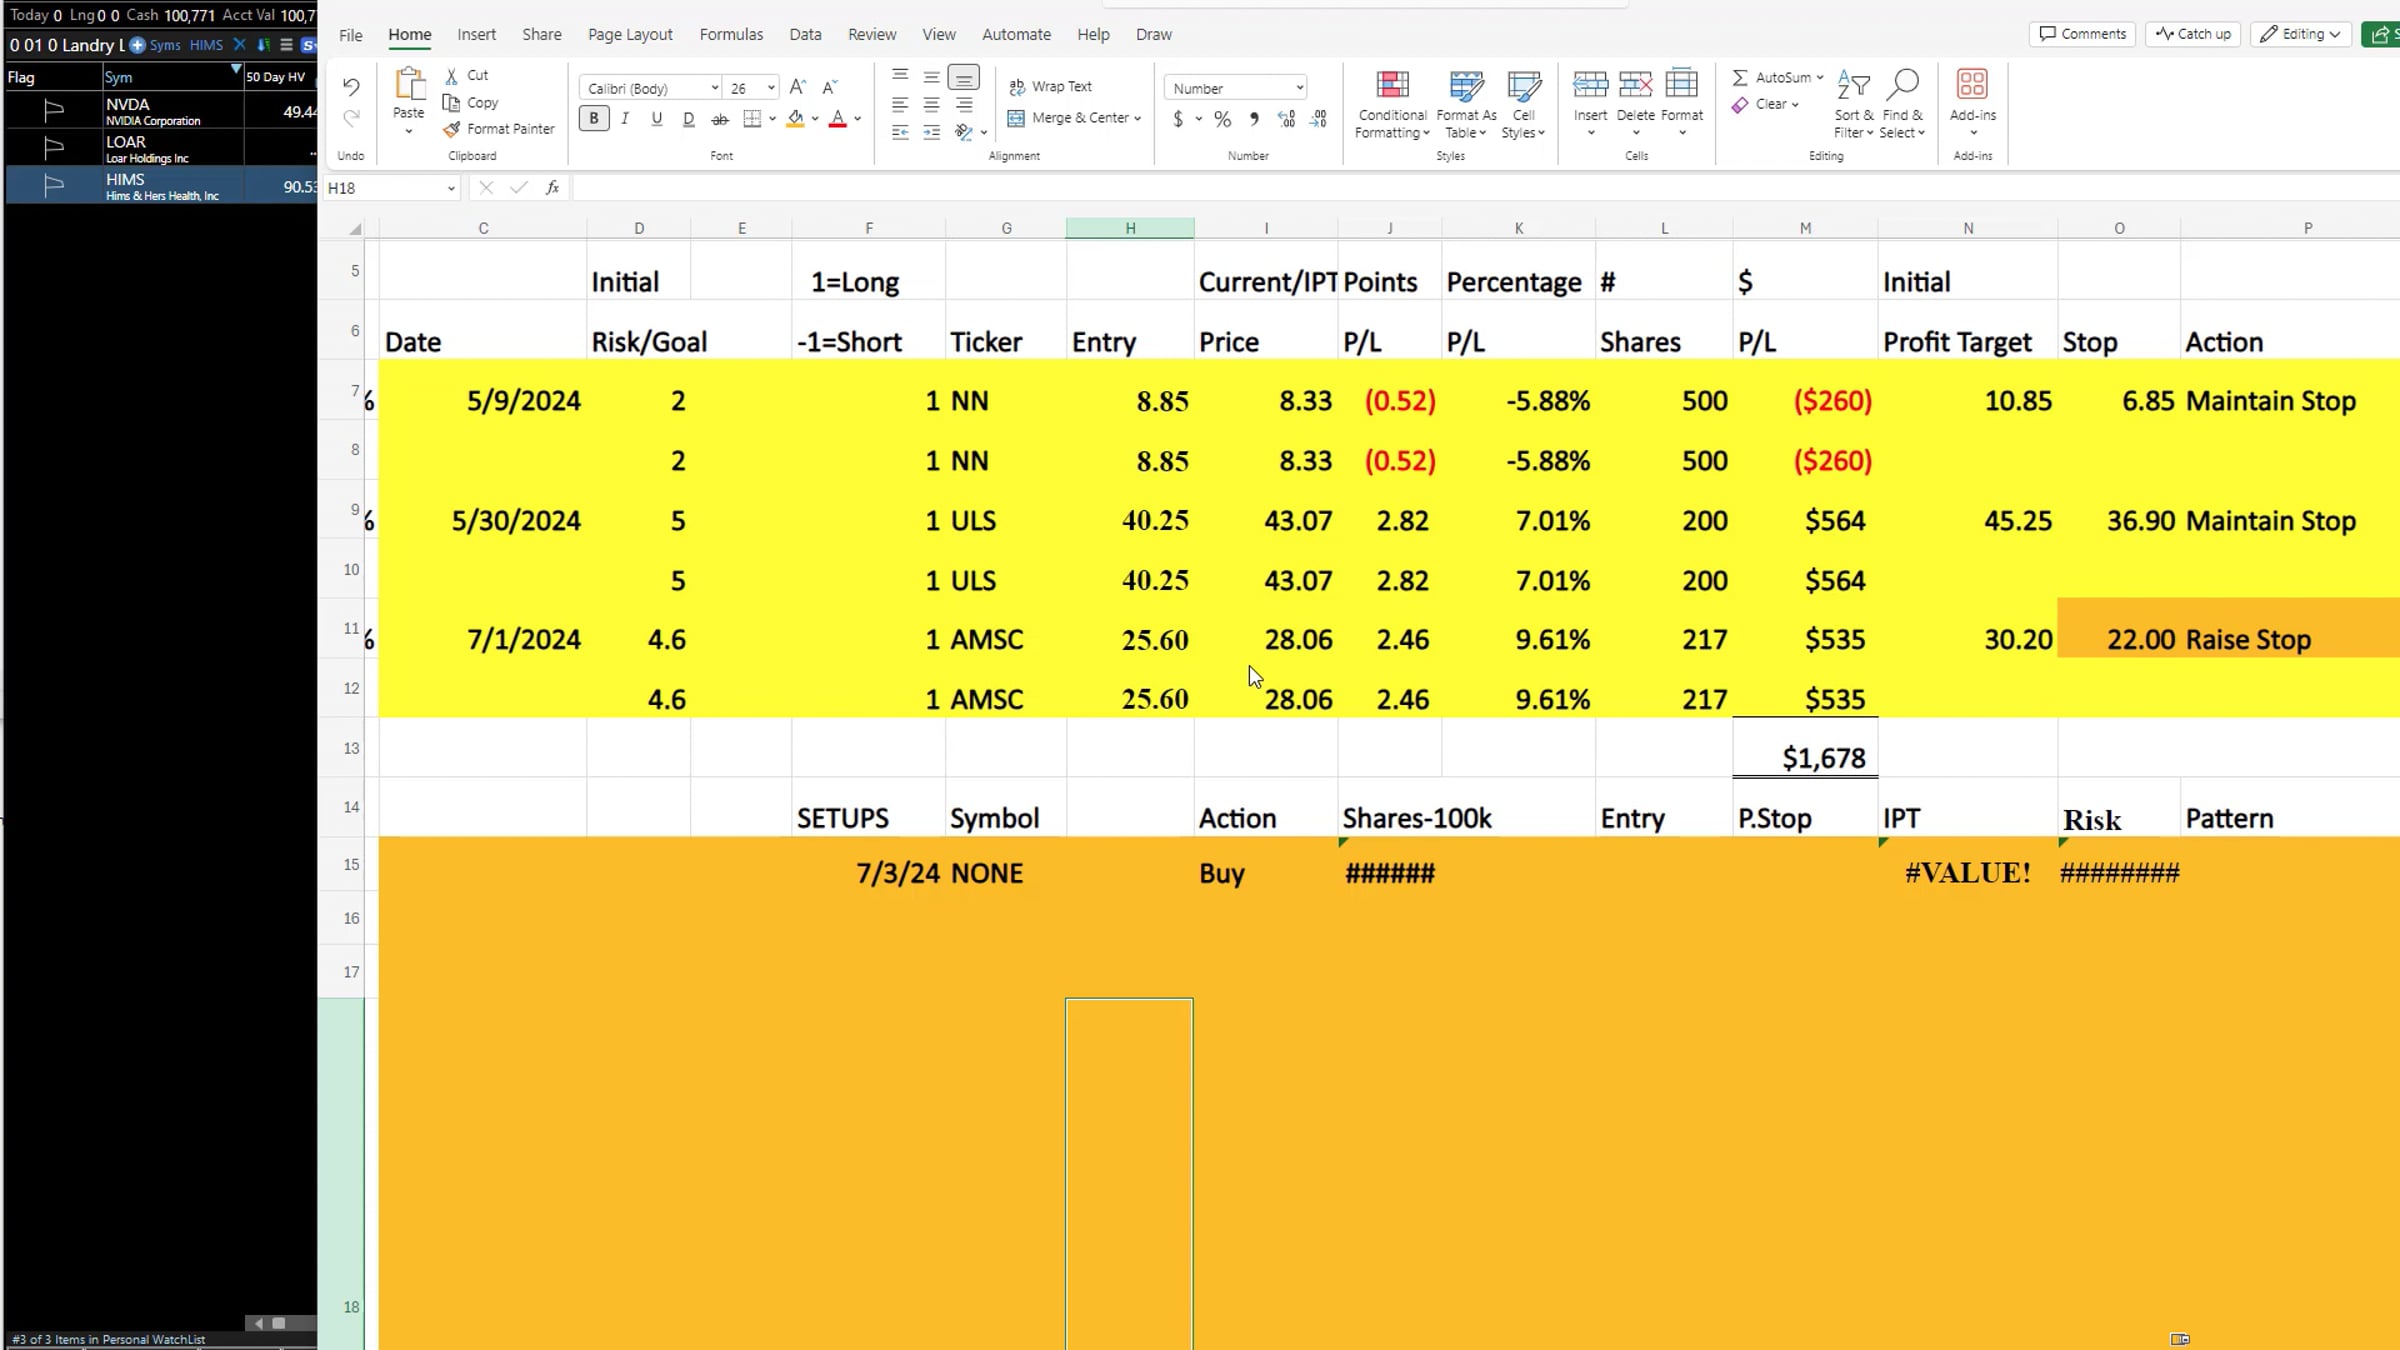Open the File menu
Viewport: 2400px width, 1350px height.
click(351, 35)
